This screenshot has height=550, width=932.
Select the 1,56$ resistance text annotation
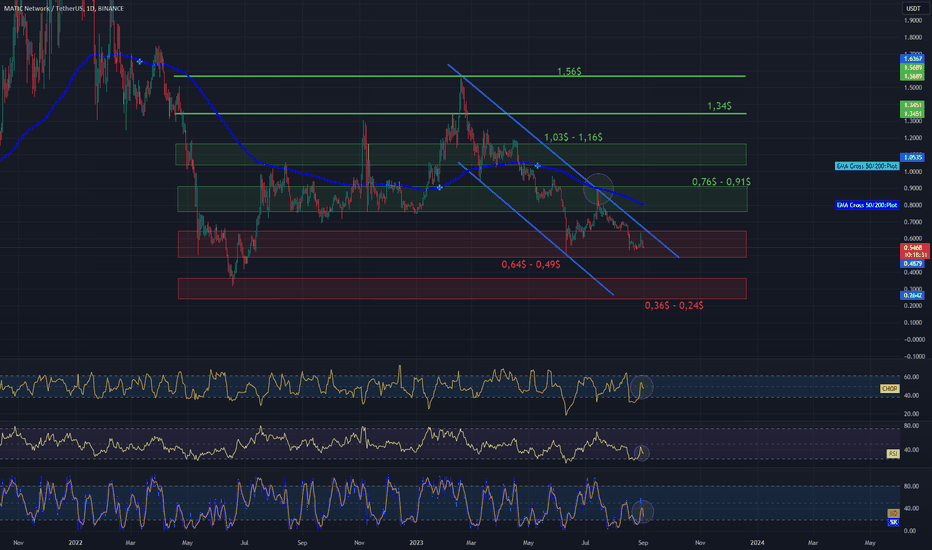pyautogui.click(x=569, y=71)
